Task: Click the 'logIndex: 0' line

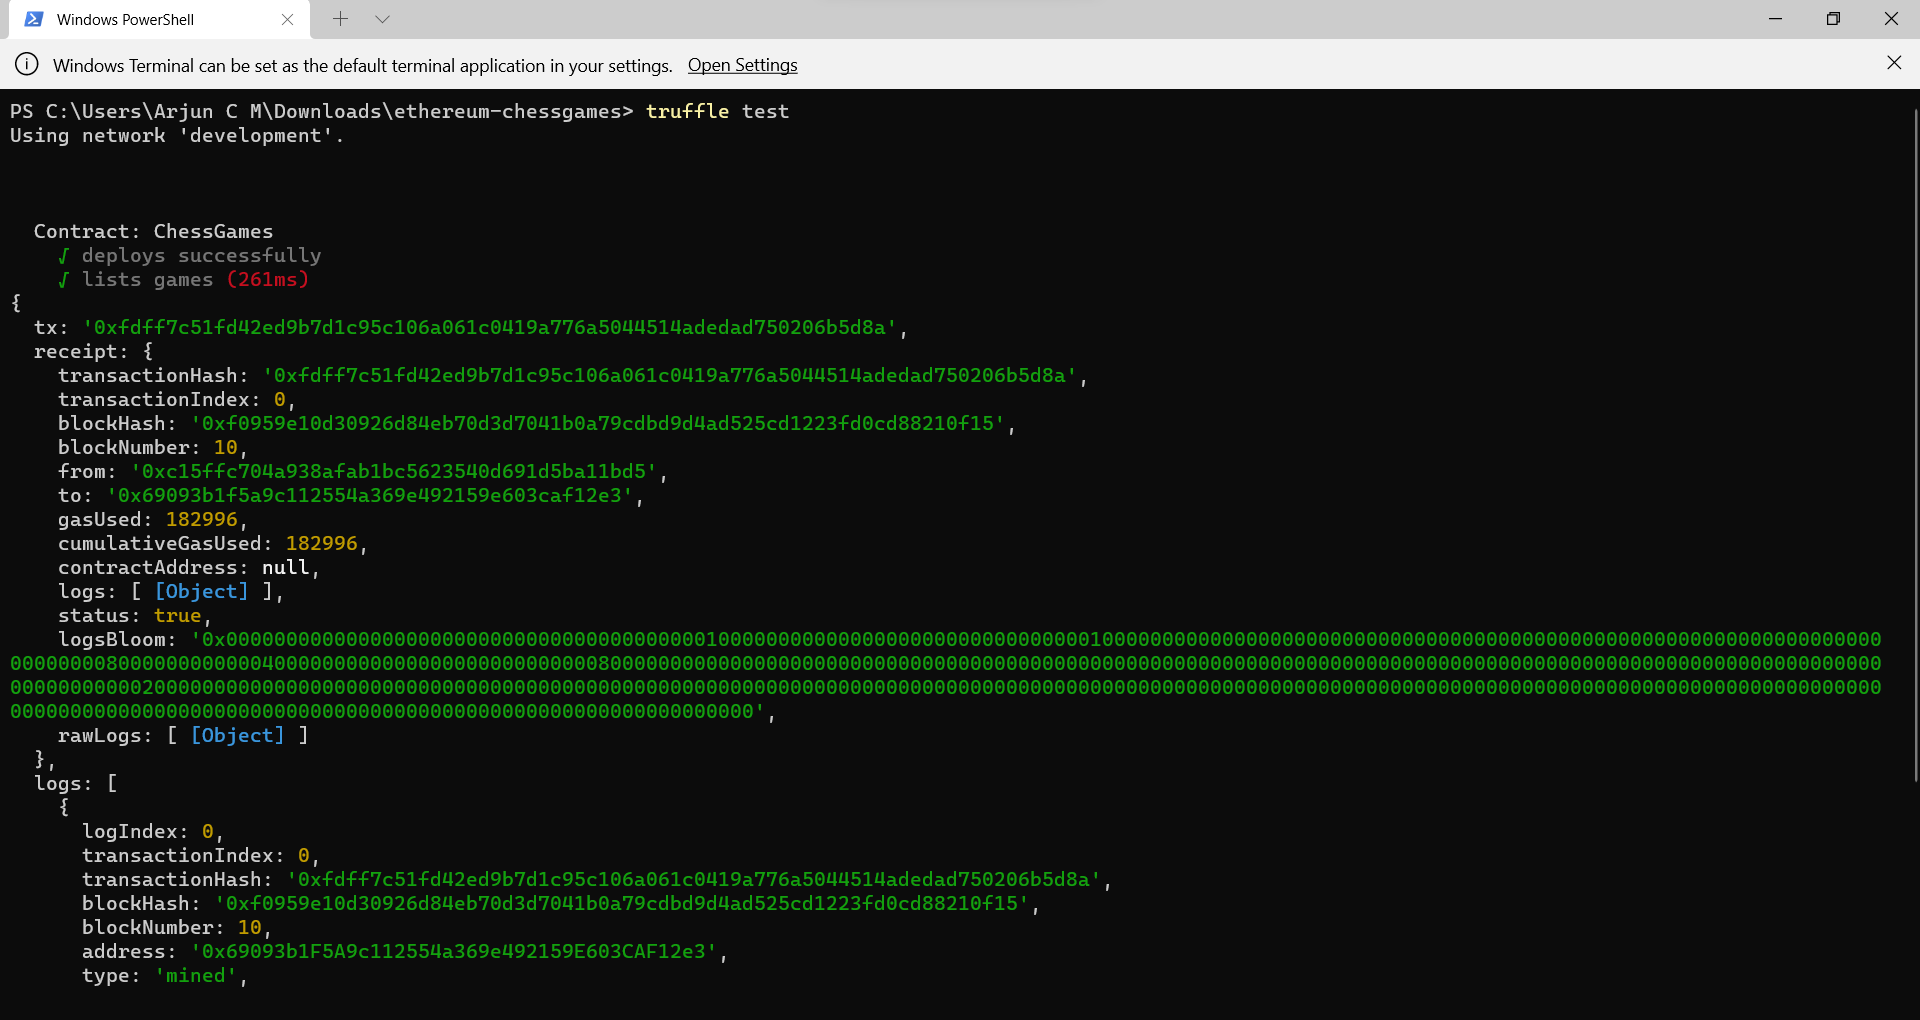Action: (x=152, y=831)
